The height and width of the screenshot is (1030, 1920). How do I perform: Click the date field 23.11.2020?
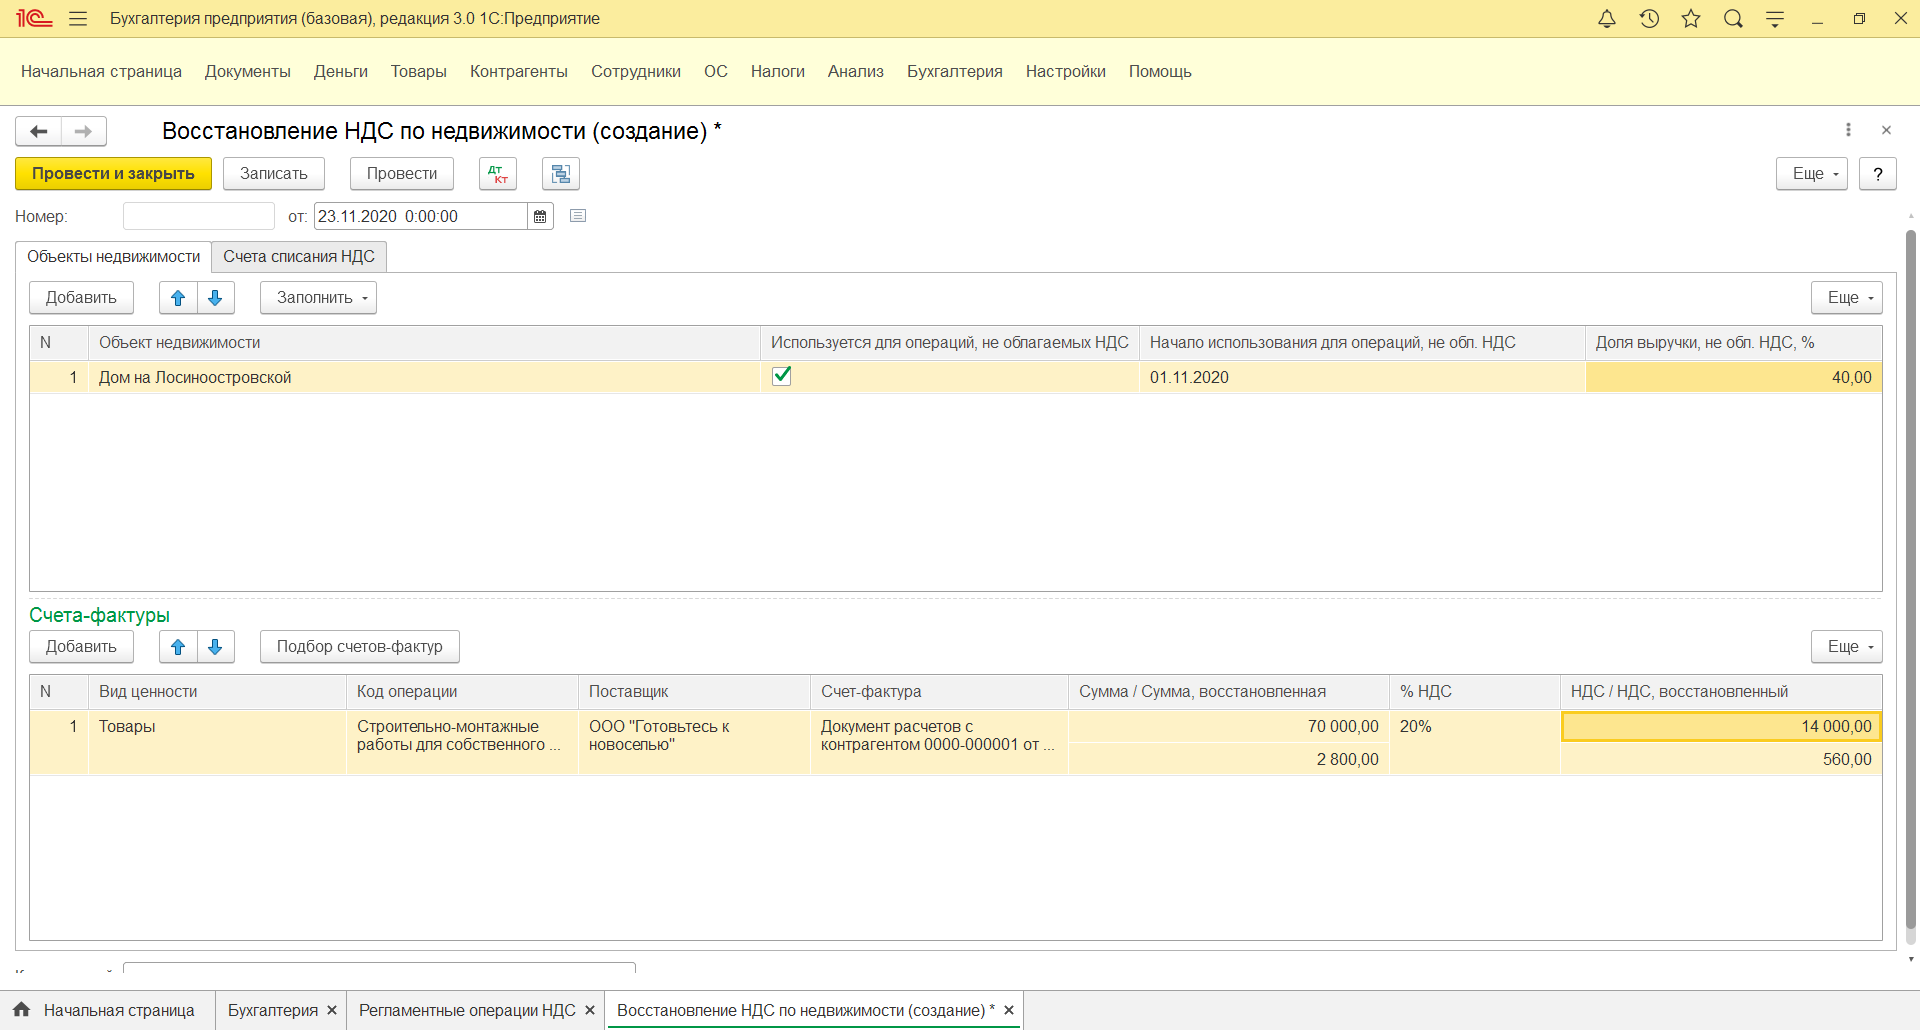pyautogui.click(x=420, y=216)
